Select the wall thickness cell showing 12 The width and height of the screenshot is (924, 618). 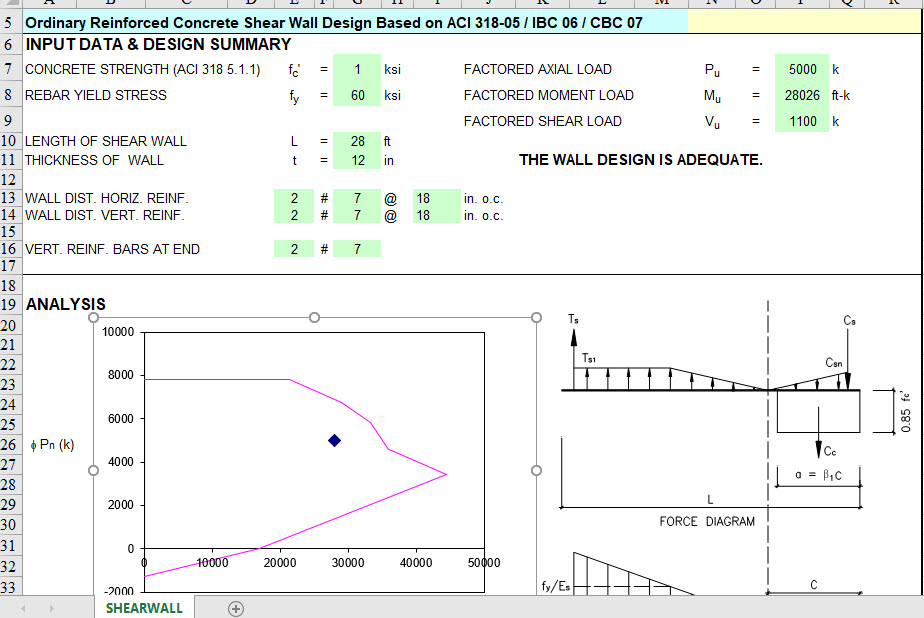click(357, 160)
